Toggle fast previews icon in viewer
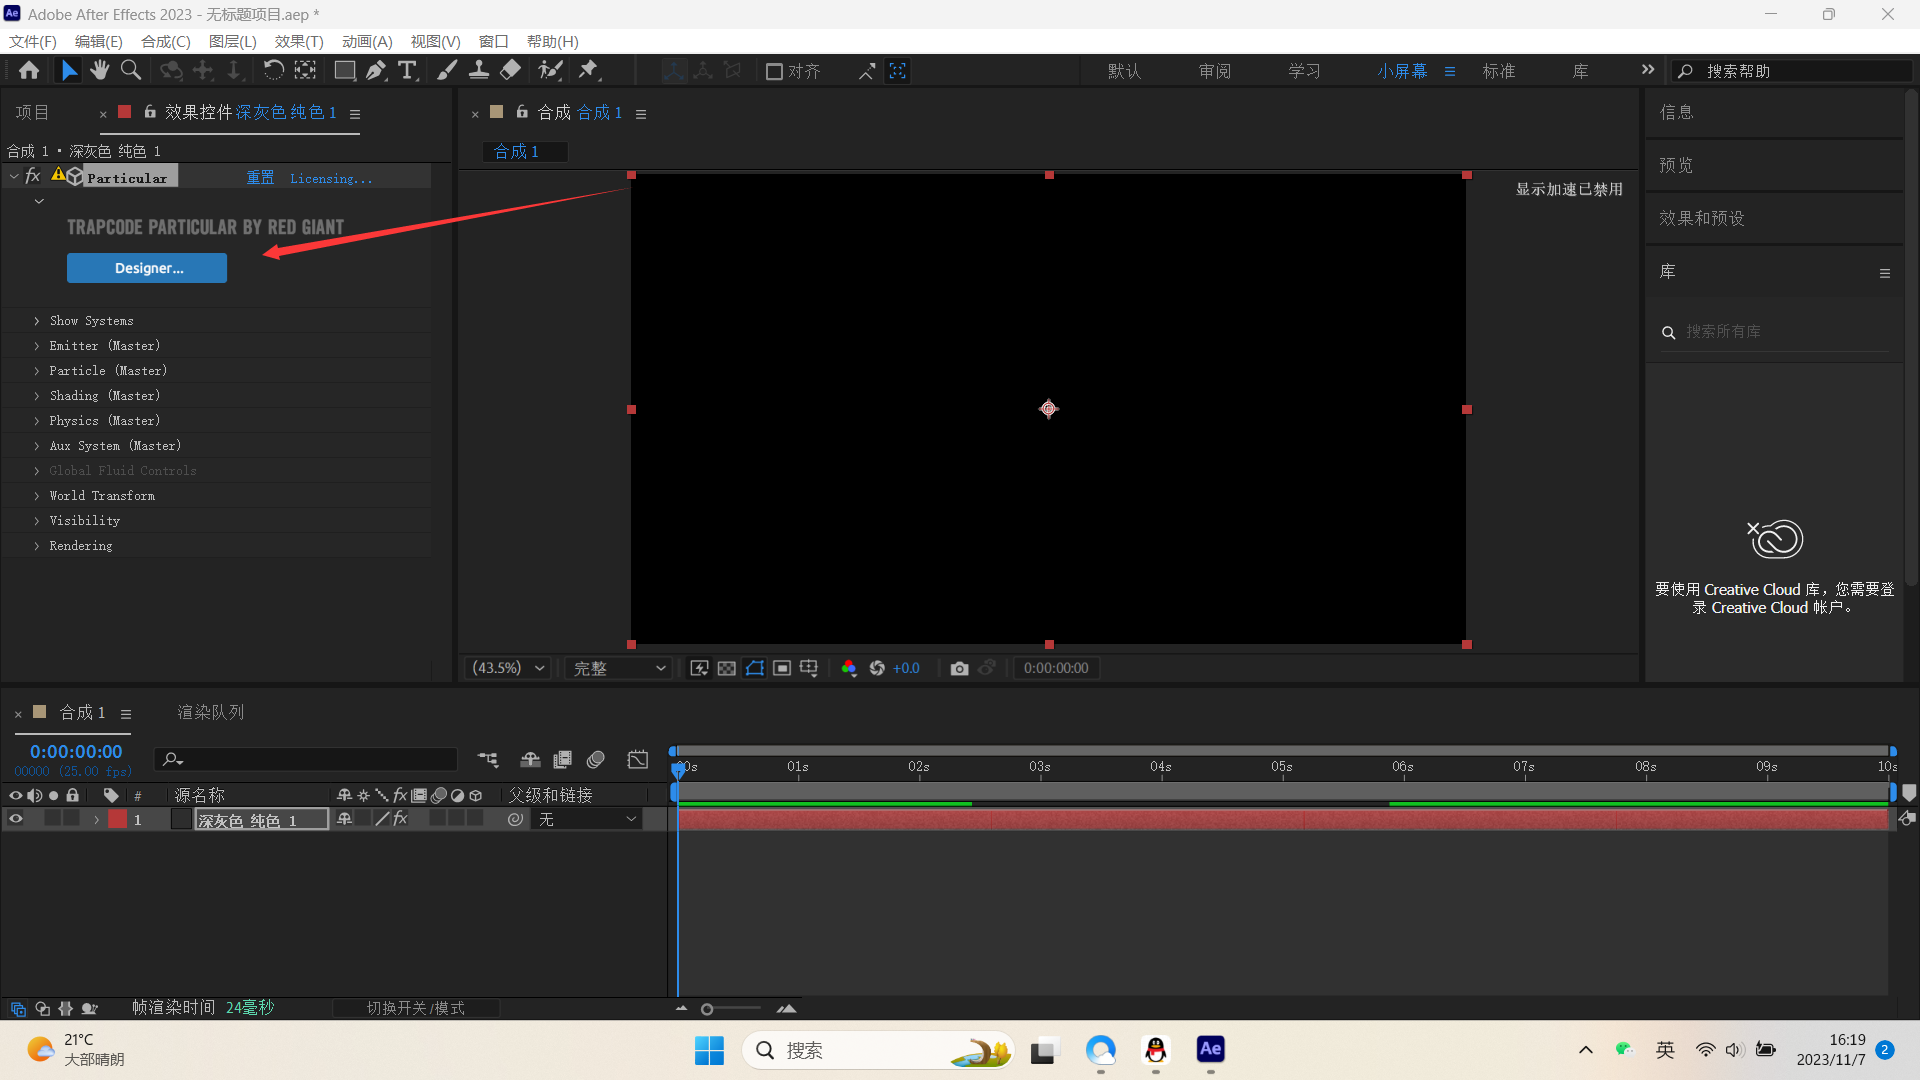The width and height of the screenshot is (1920, 1080). point(699,668)
